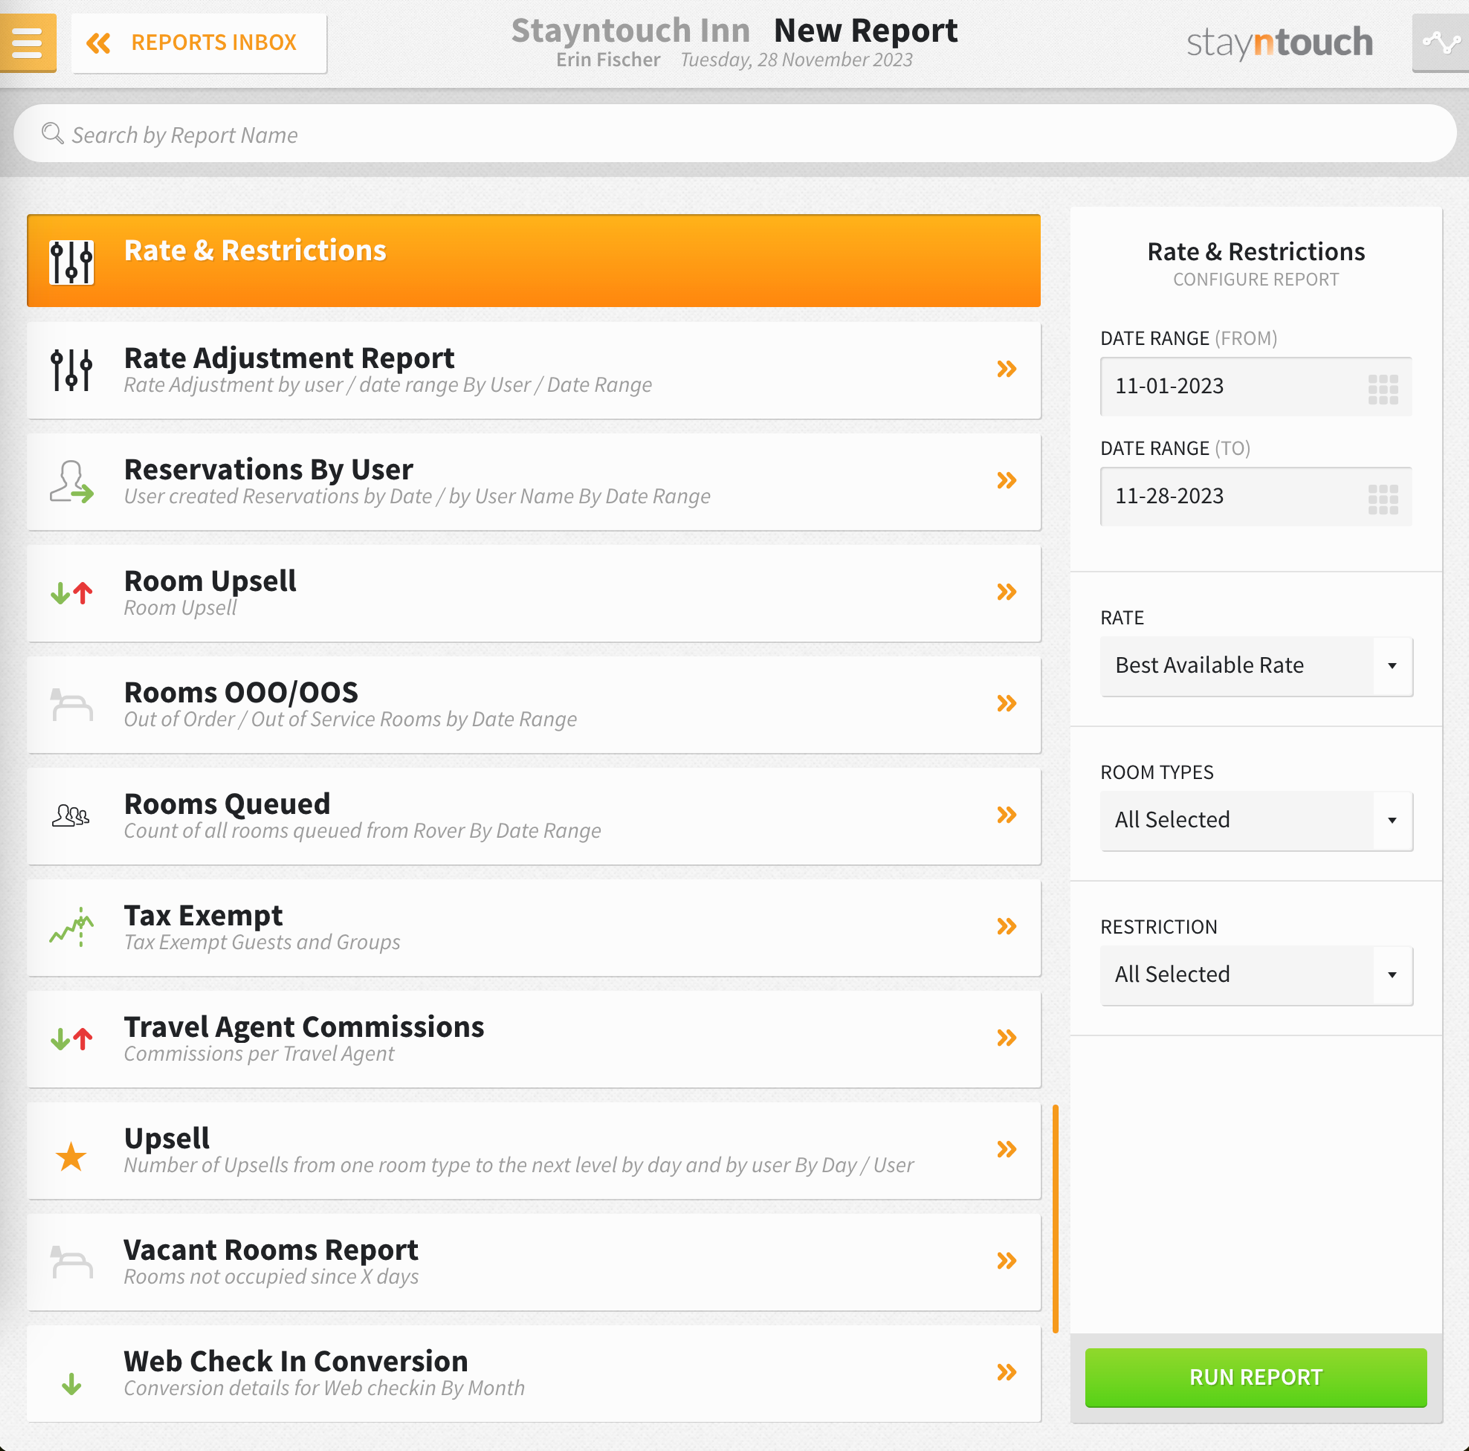Viewport: 1469px width, 1451px height.
Task: Open the Restriction dropdown
Action: [x=1256, y=975]
